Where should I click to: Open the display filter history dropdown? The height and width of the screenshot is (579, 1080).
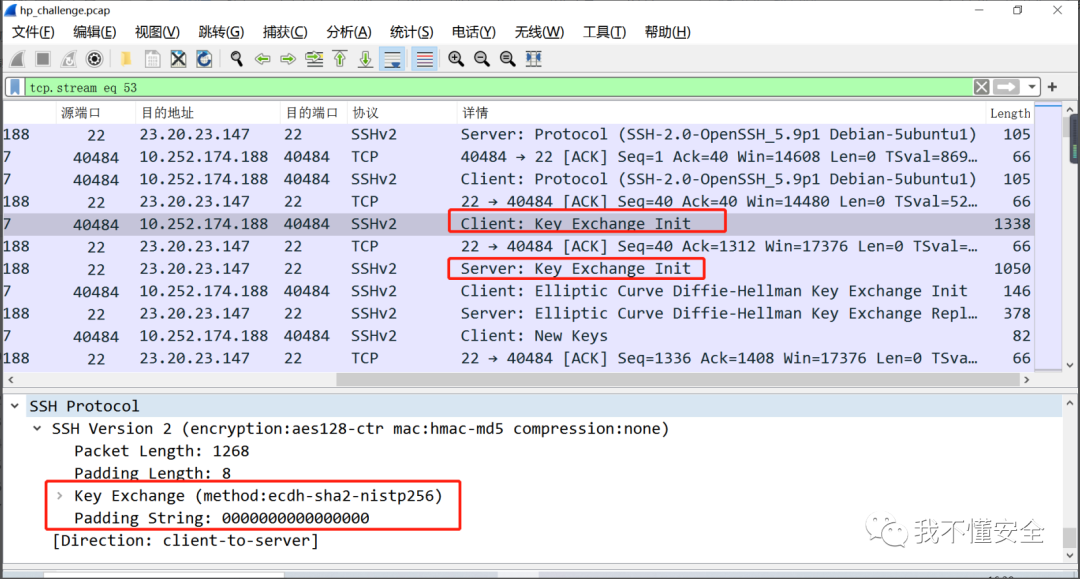pyautogui.click(x=1031, y=87)
